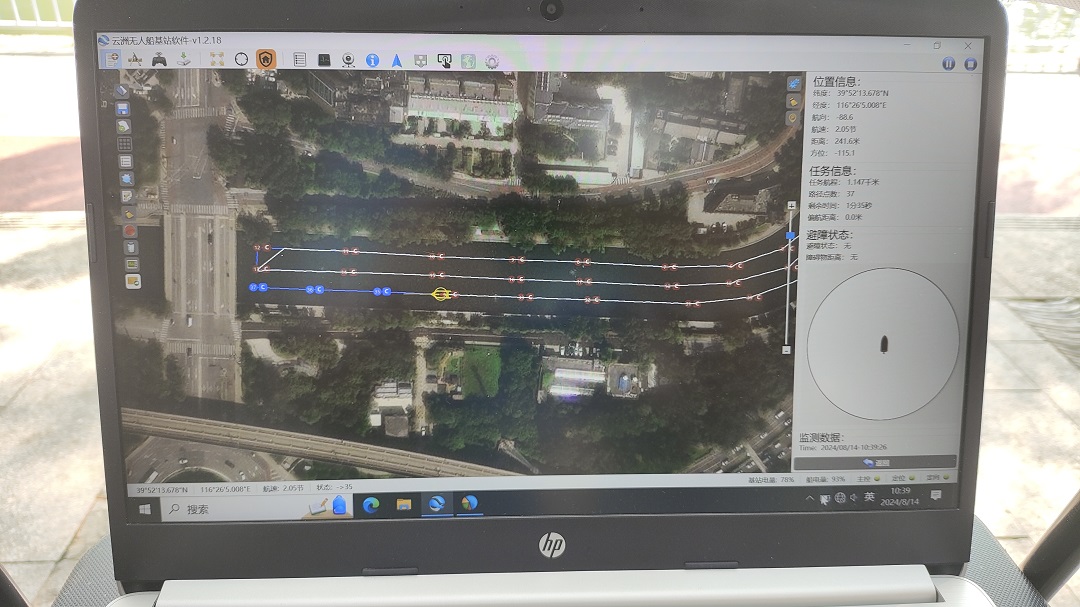
Task: Click the fit-to-screen expand arrows icon
Action: tap(216, 60)
